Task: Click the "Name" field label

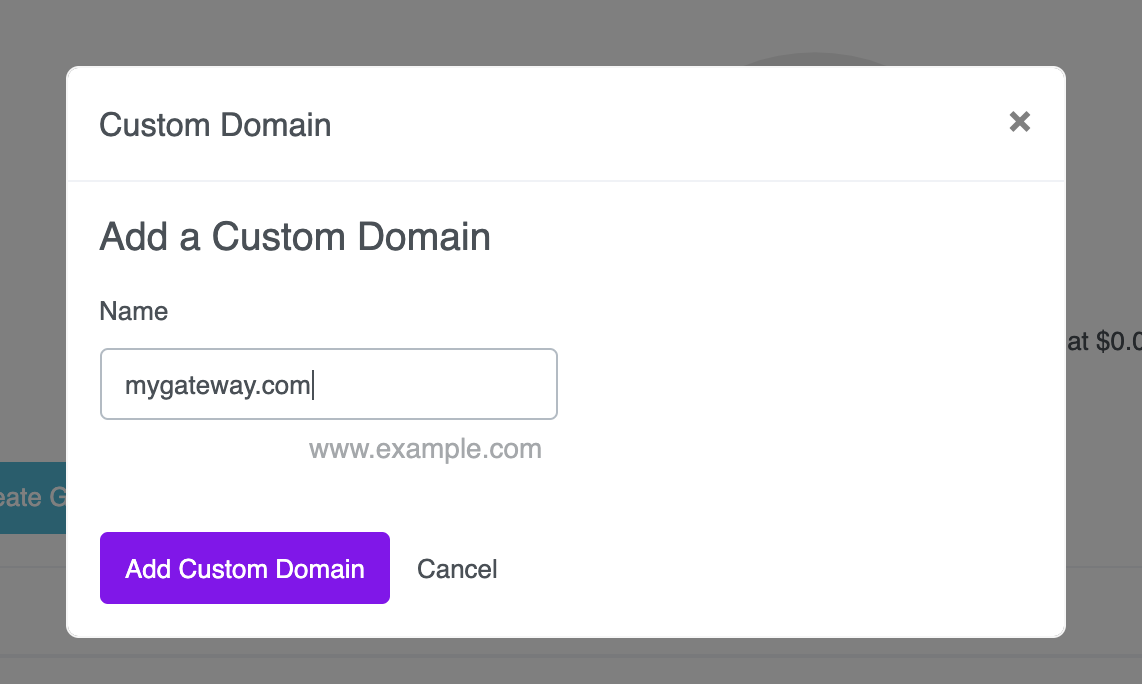Action: (x=133, y=311)
